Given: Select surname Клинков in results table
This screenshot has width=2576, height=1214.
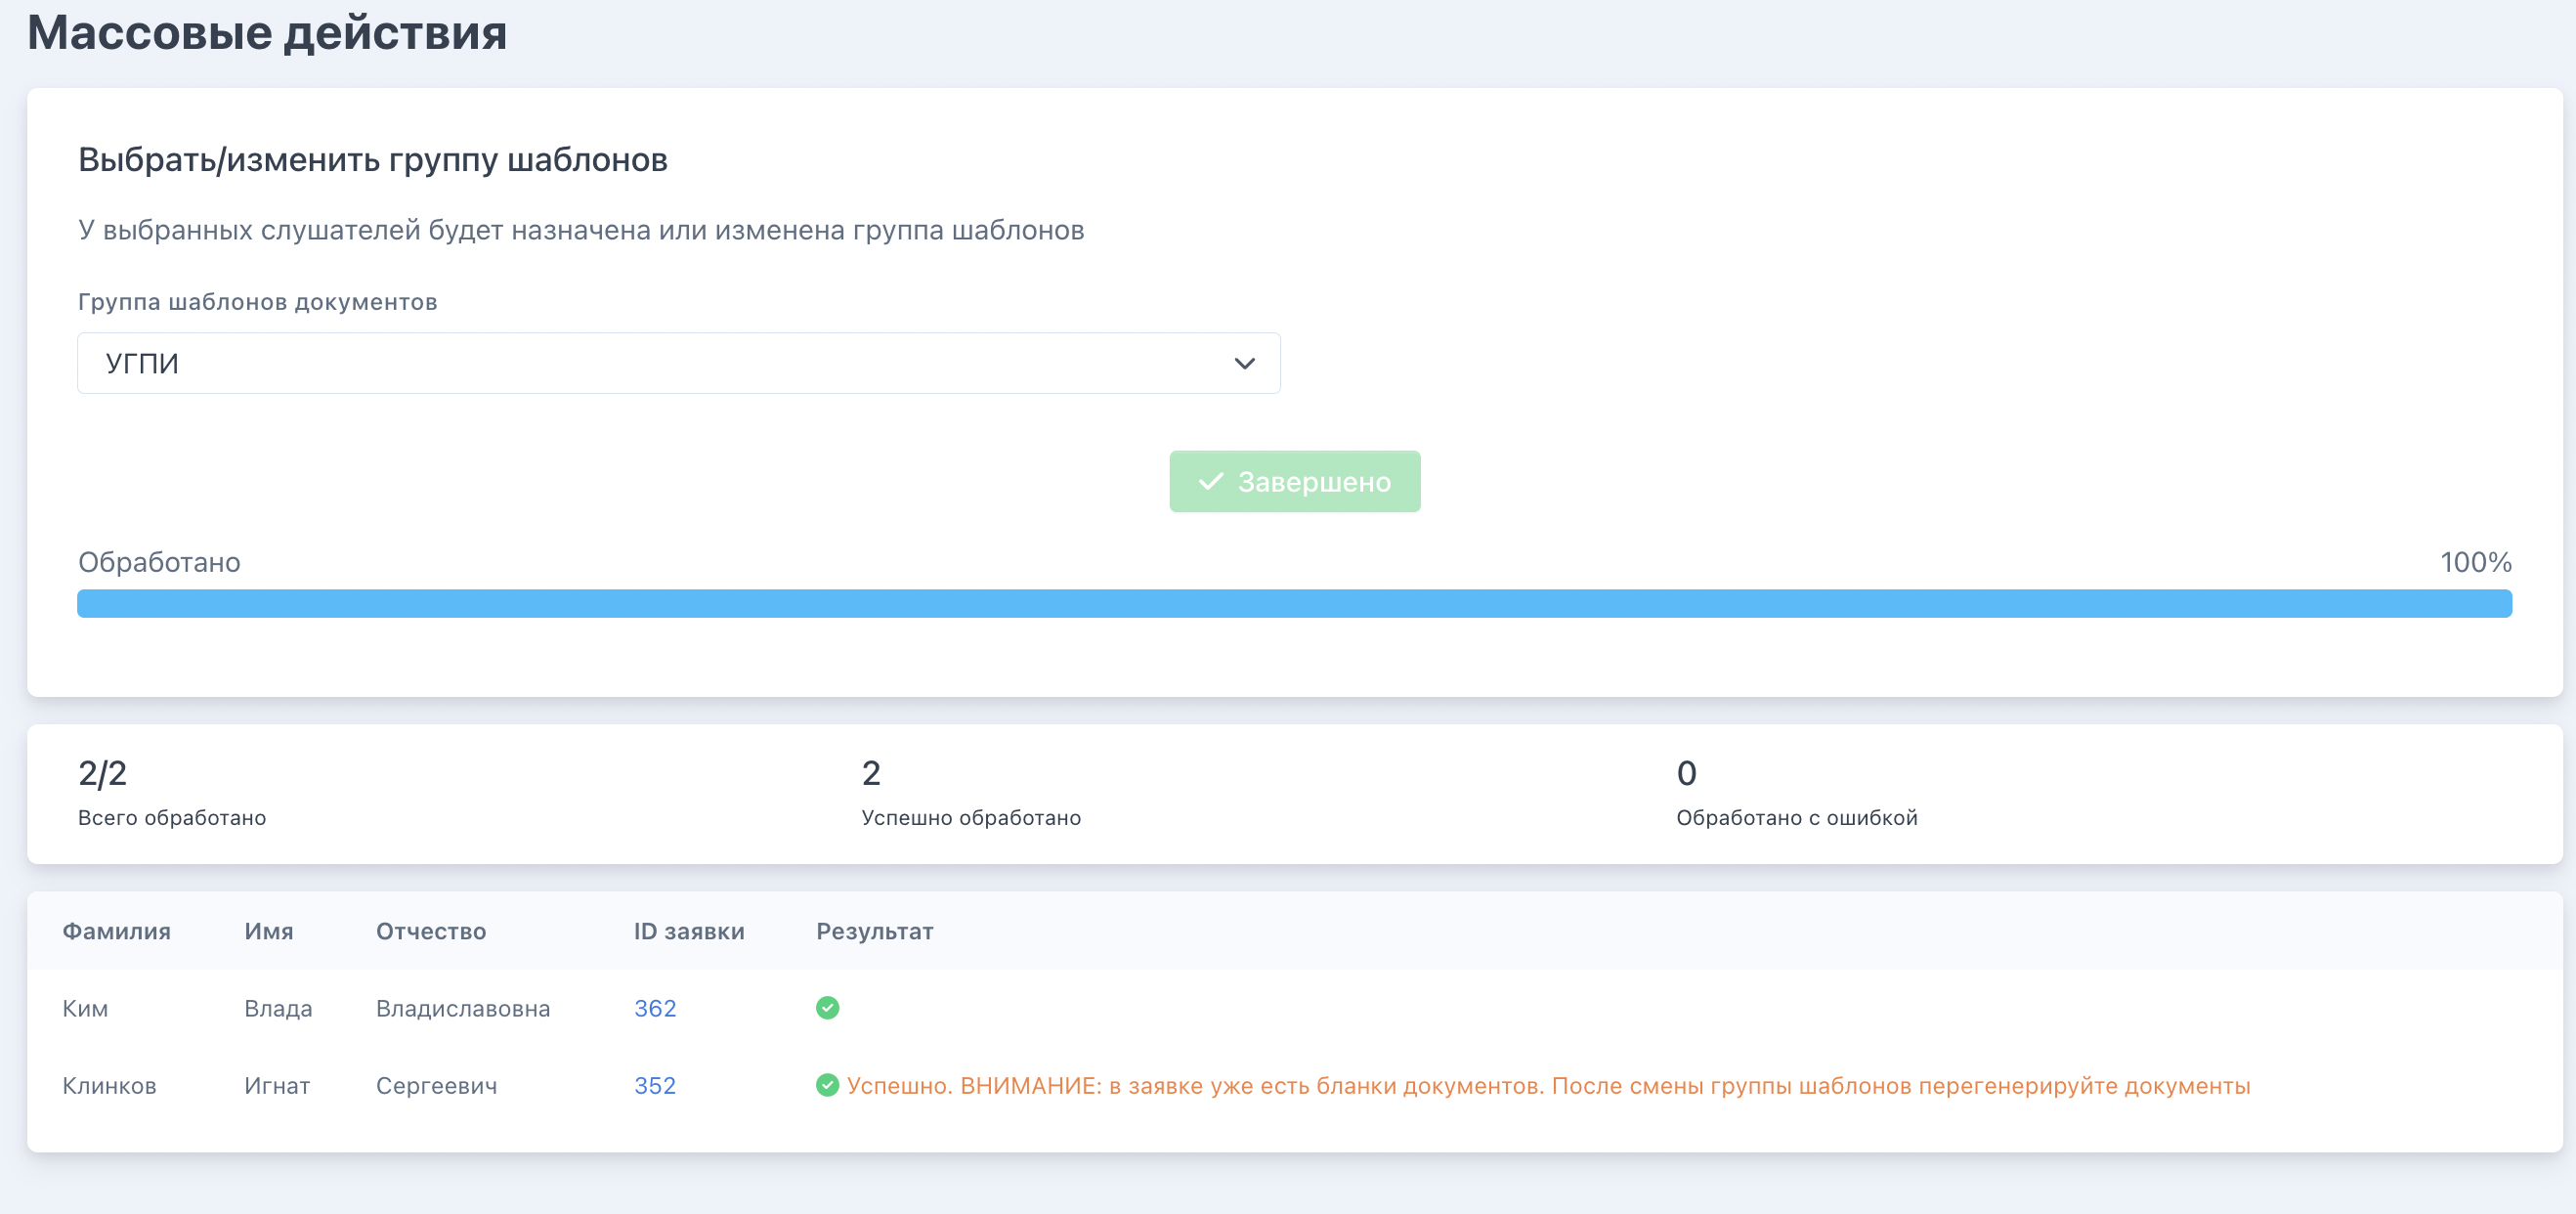Looking at the screenshot, I should tap(109, 1085).
